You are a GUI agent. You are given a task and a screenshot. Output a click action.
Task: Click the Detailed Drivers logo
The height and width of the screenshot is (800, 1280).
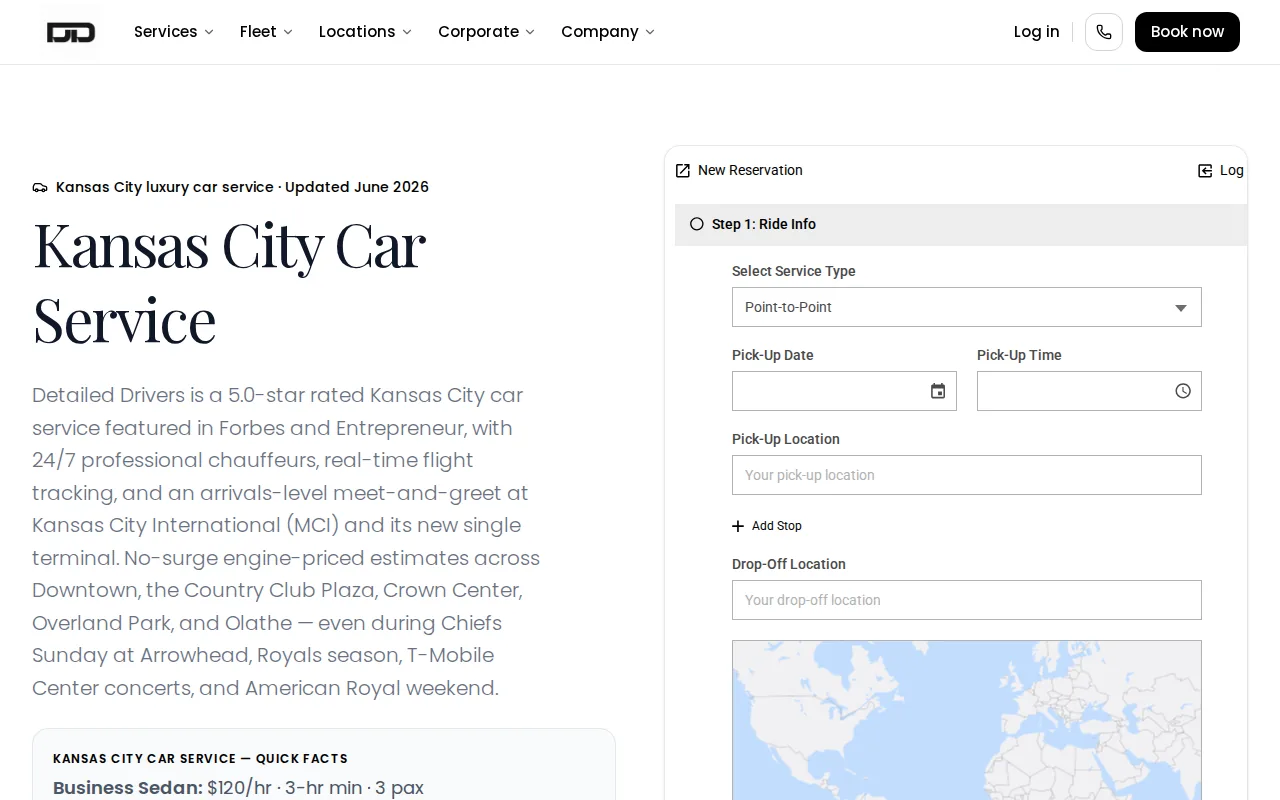coord(71,32)
